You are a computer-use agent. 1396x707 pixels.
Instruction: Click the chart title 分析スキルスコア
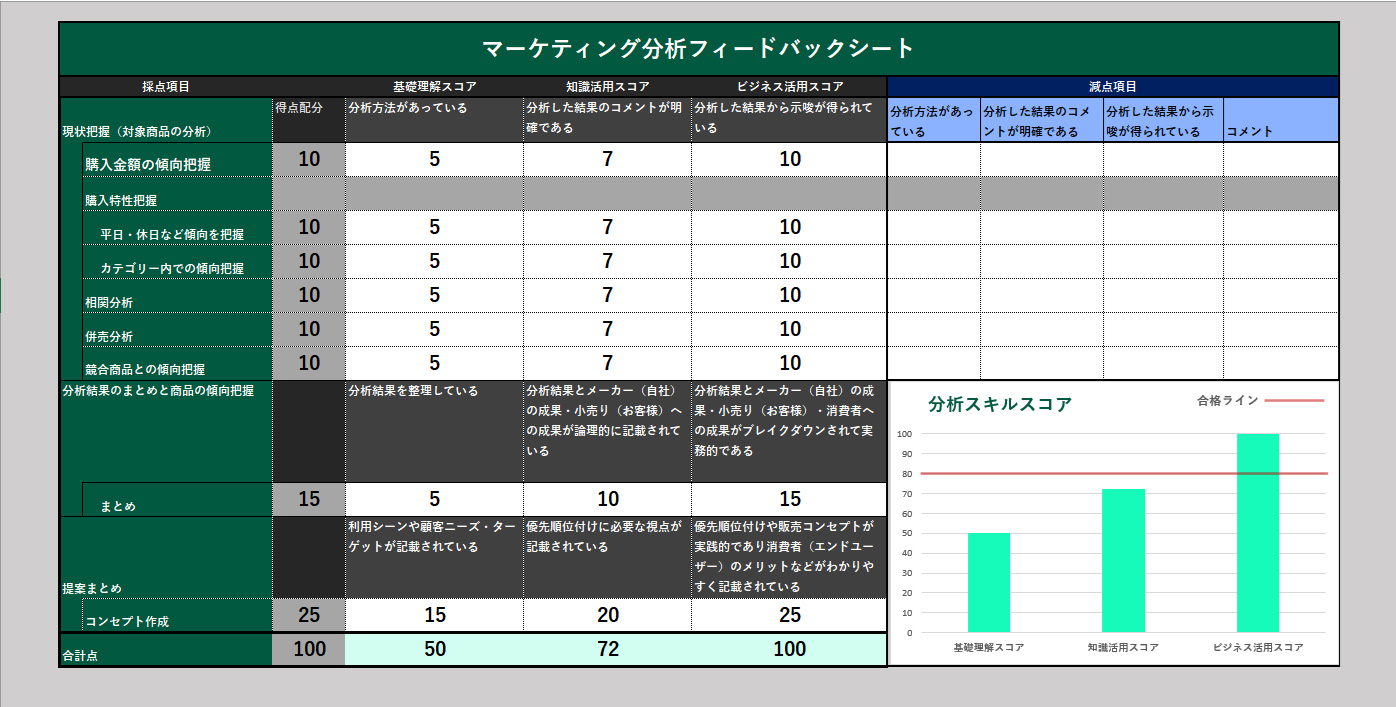(x=999, y=404)
